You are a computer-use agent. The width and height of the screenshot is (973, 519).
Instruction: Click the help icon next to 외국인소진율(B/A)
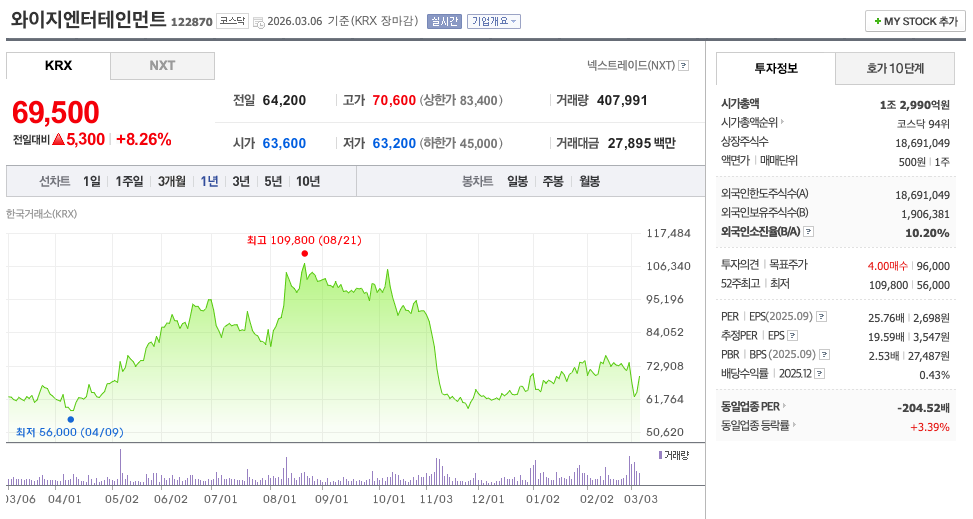(809, 232)
